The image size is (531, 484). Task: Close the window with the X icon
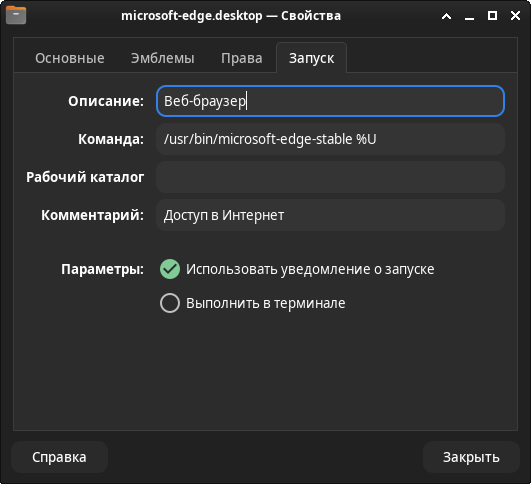click(515, 16)
